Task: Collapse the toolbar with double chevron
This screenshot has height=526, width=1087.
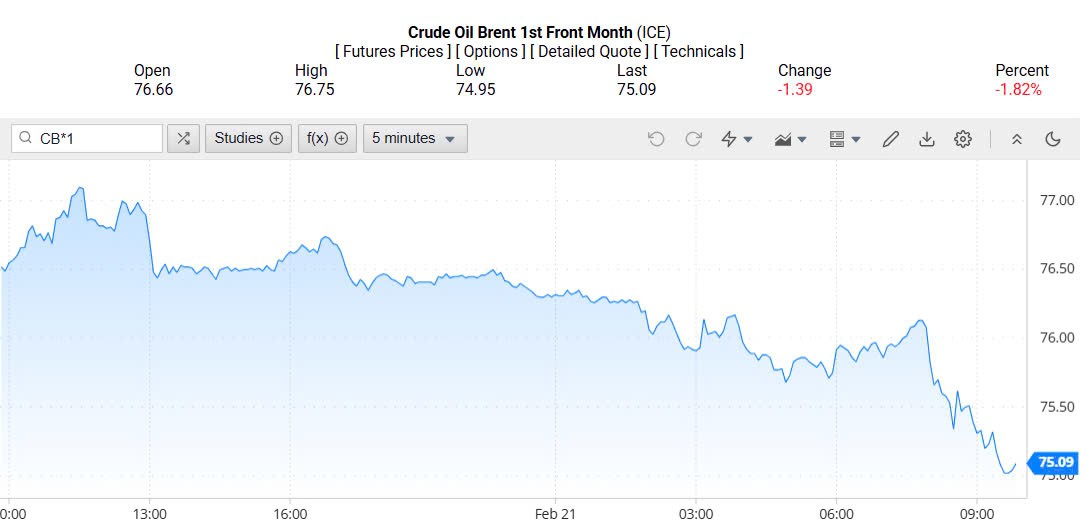Action: click(1017, 139)
